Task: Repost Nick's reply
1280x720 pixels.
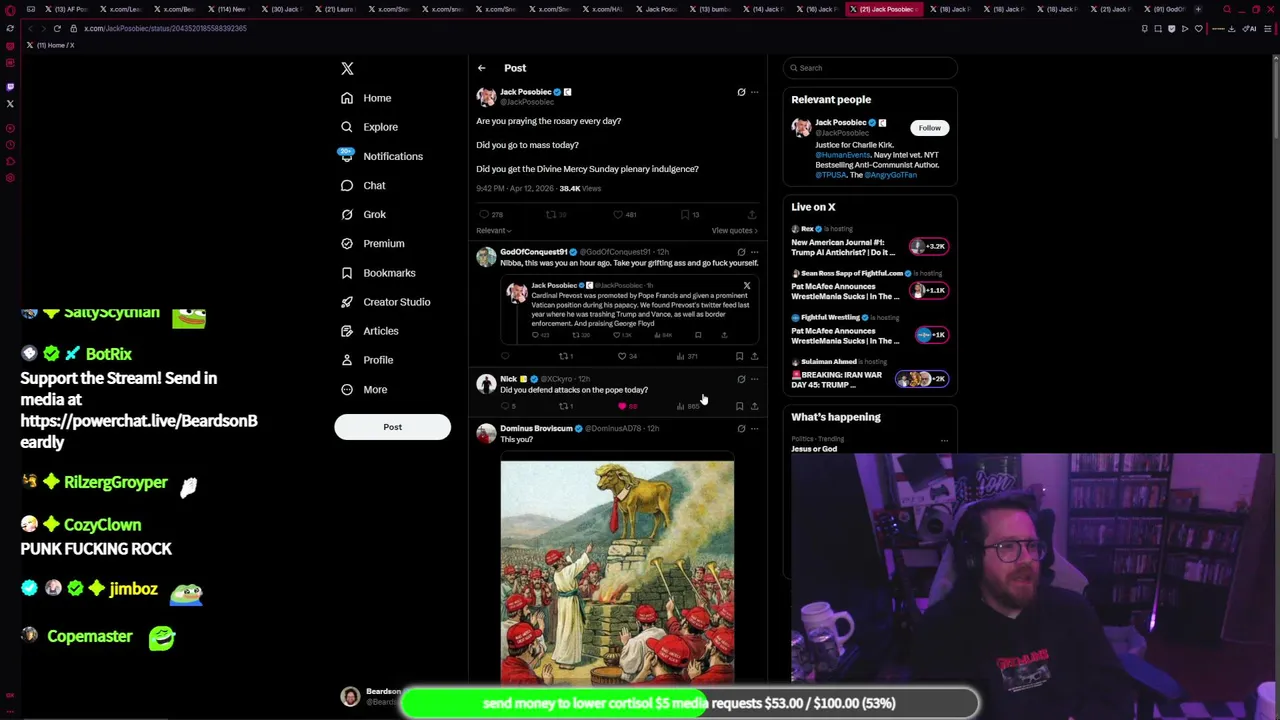Action: (566, 406)
